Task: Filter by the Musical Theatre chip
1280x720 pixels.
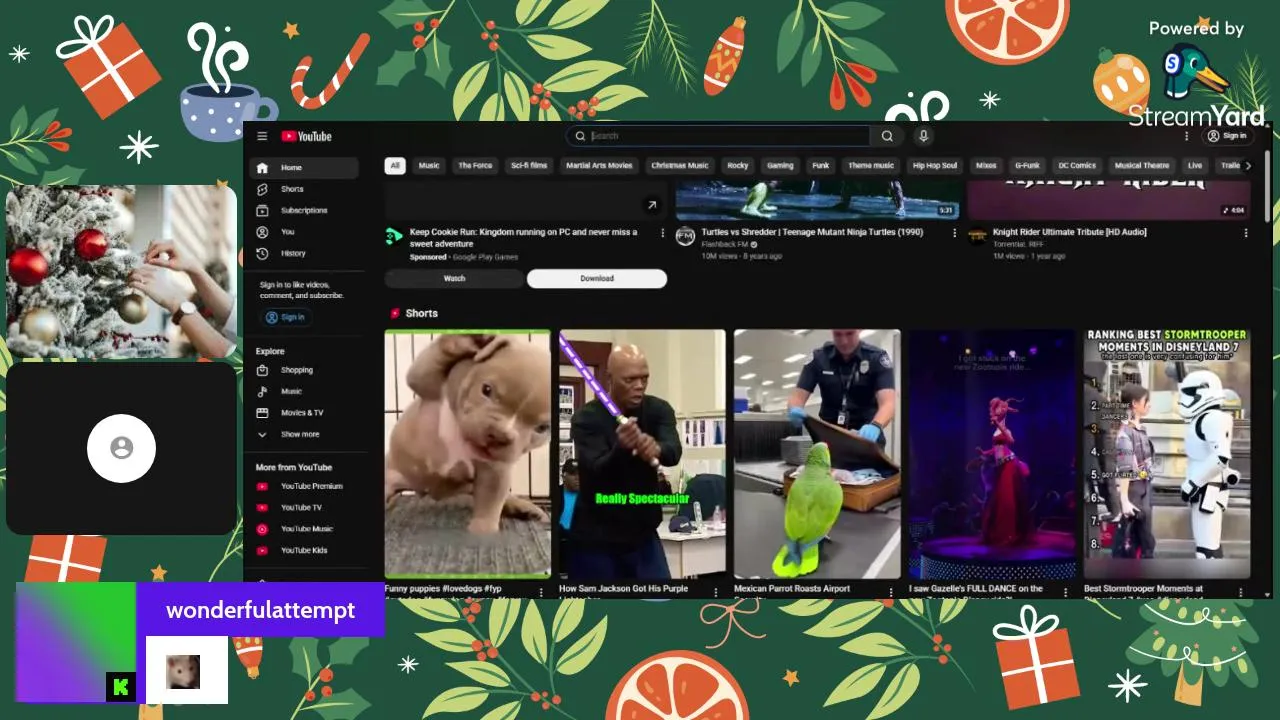Action: pos(1142,166)
